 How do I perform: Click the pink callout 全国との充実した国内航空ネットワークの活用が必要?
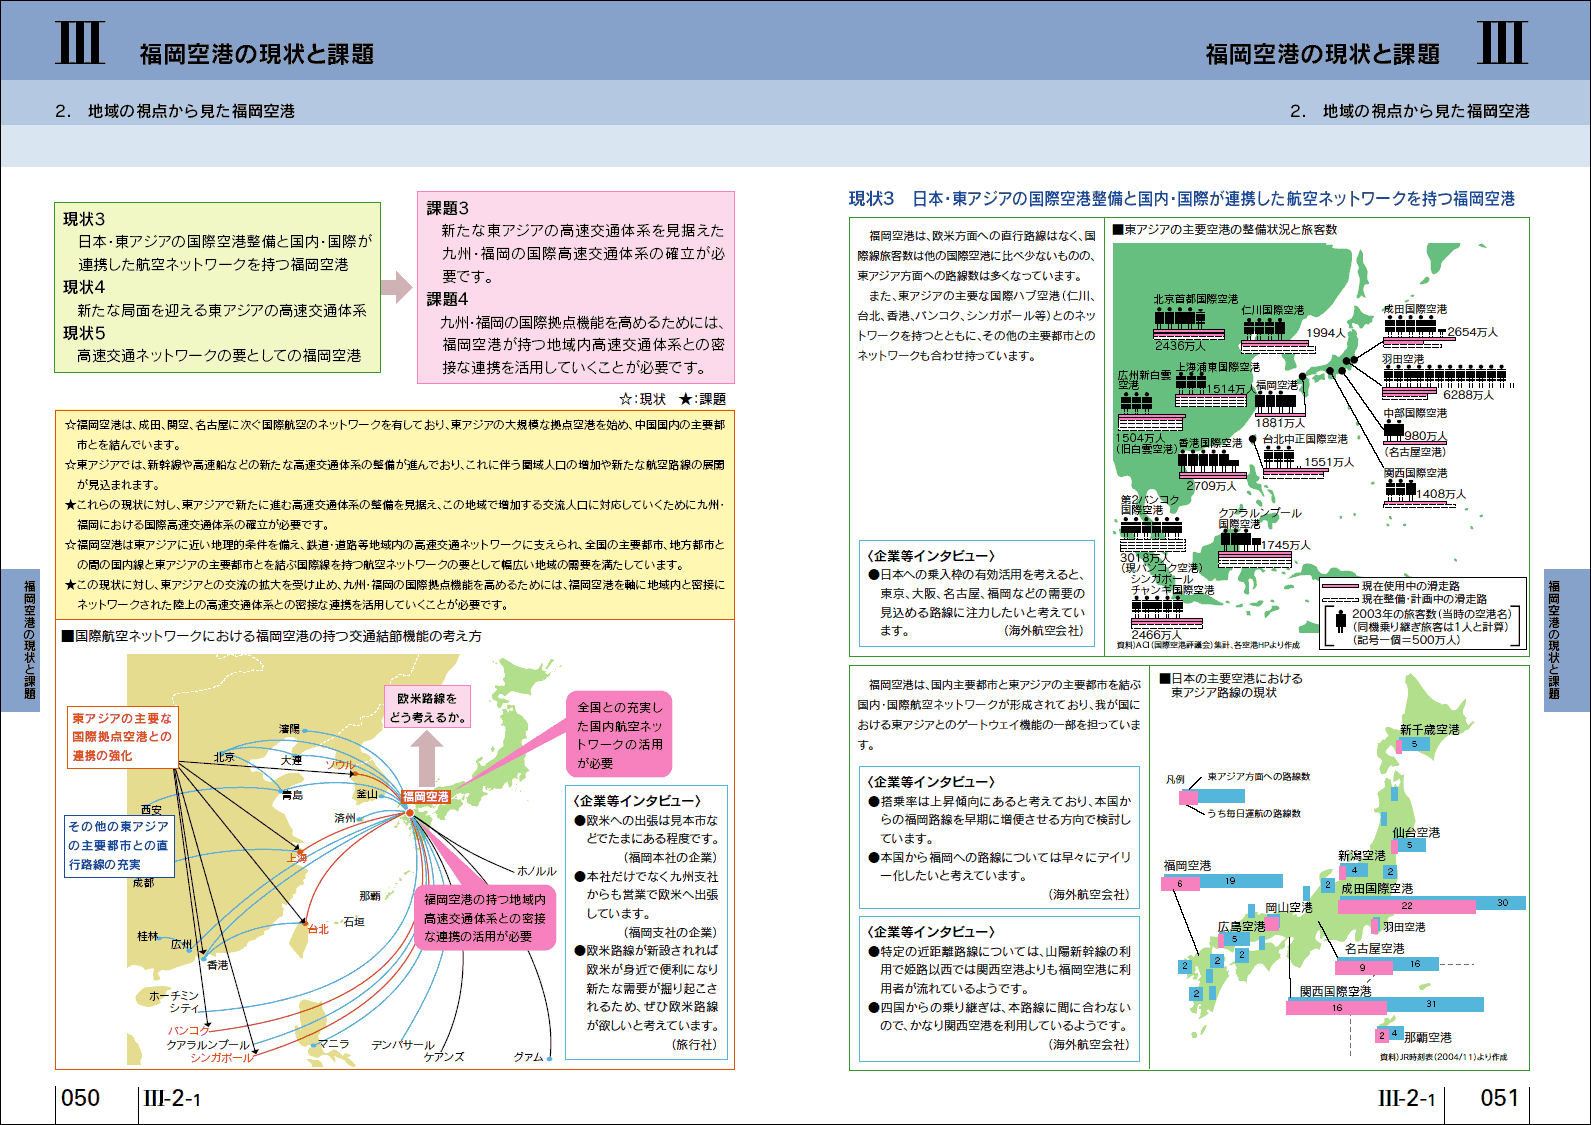(620, 735)
